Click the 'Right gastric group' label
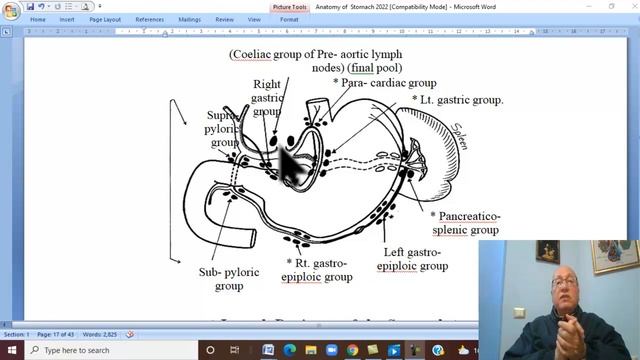Viewport: 640px width, 360px height. point(267,98)
